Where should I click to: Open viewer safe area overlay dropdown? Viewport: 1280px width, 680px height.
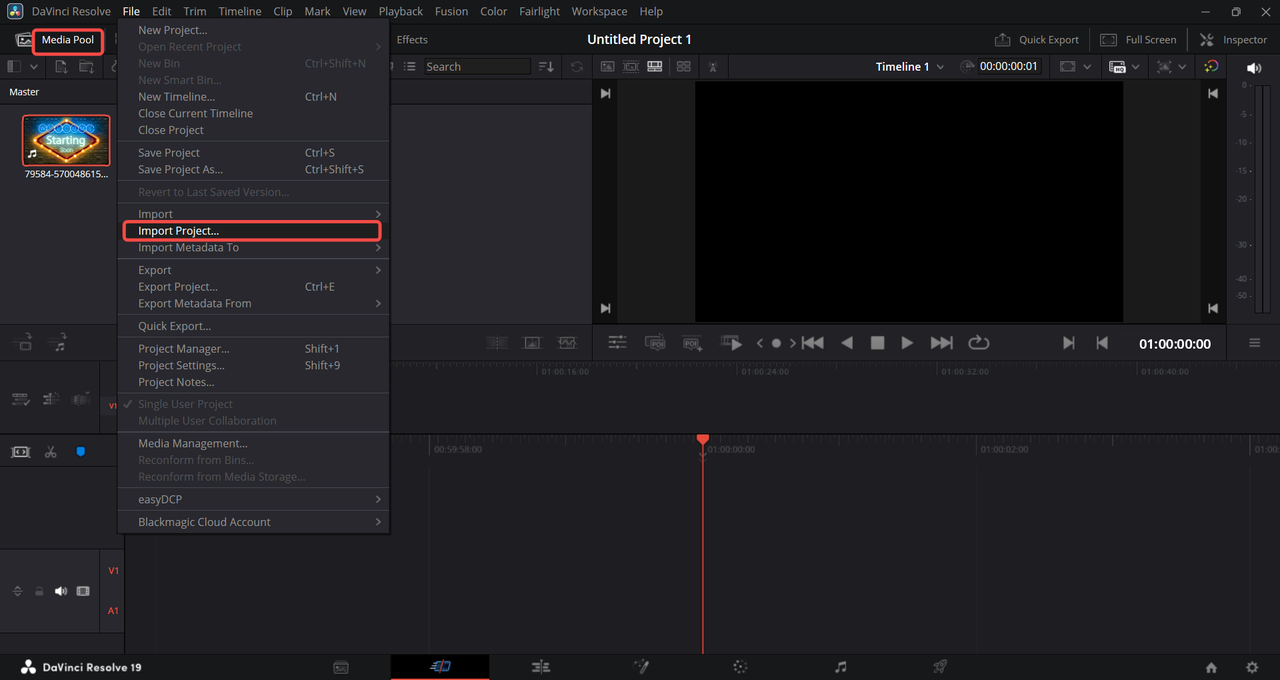1074,67
